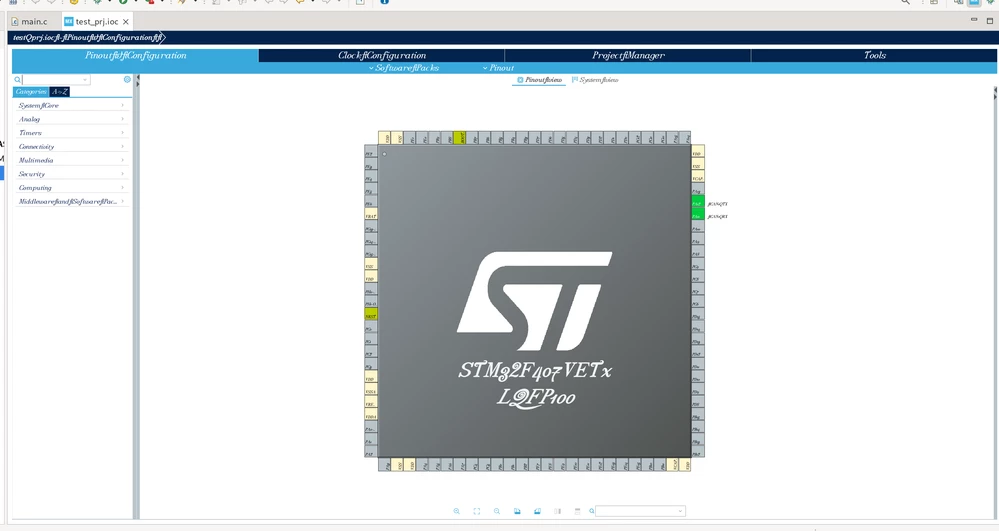
Task: Open the Clock Configuration tab
Action: (x=382, y=55)
